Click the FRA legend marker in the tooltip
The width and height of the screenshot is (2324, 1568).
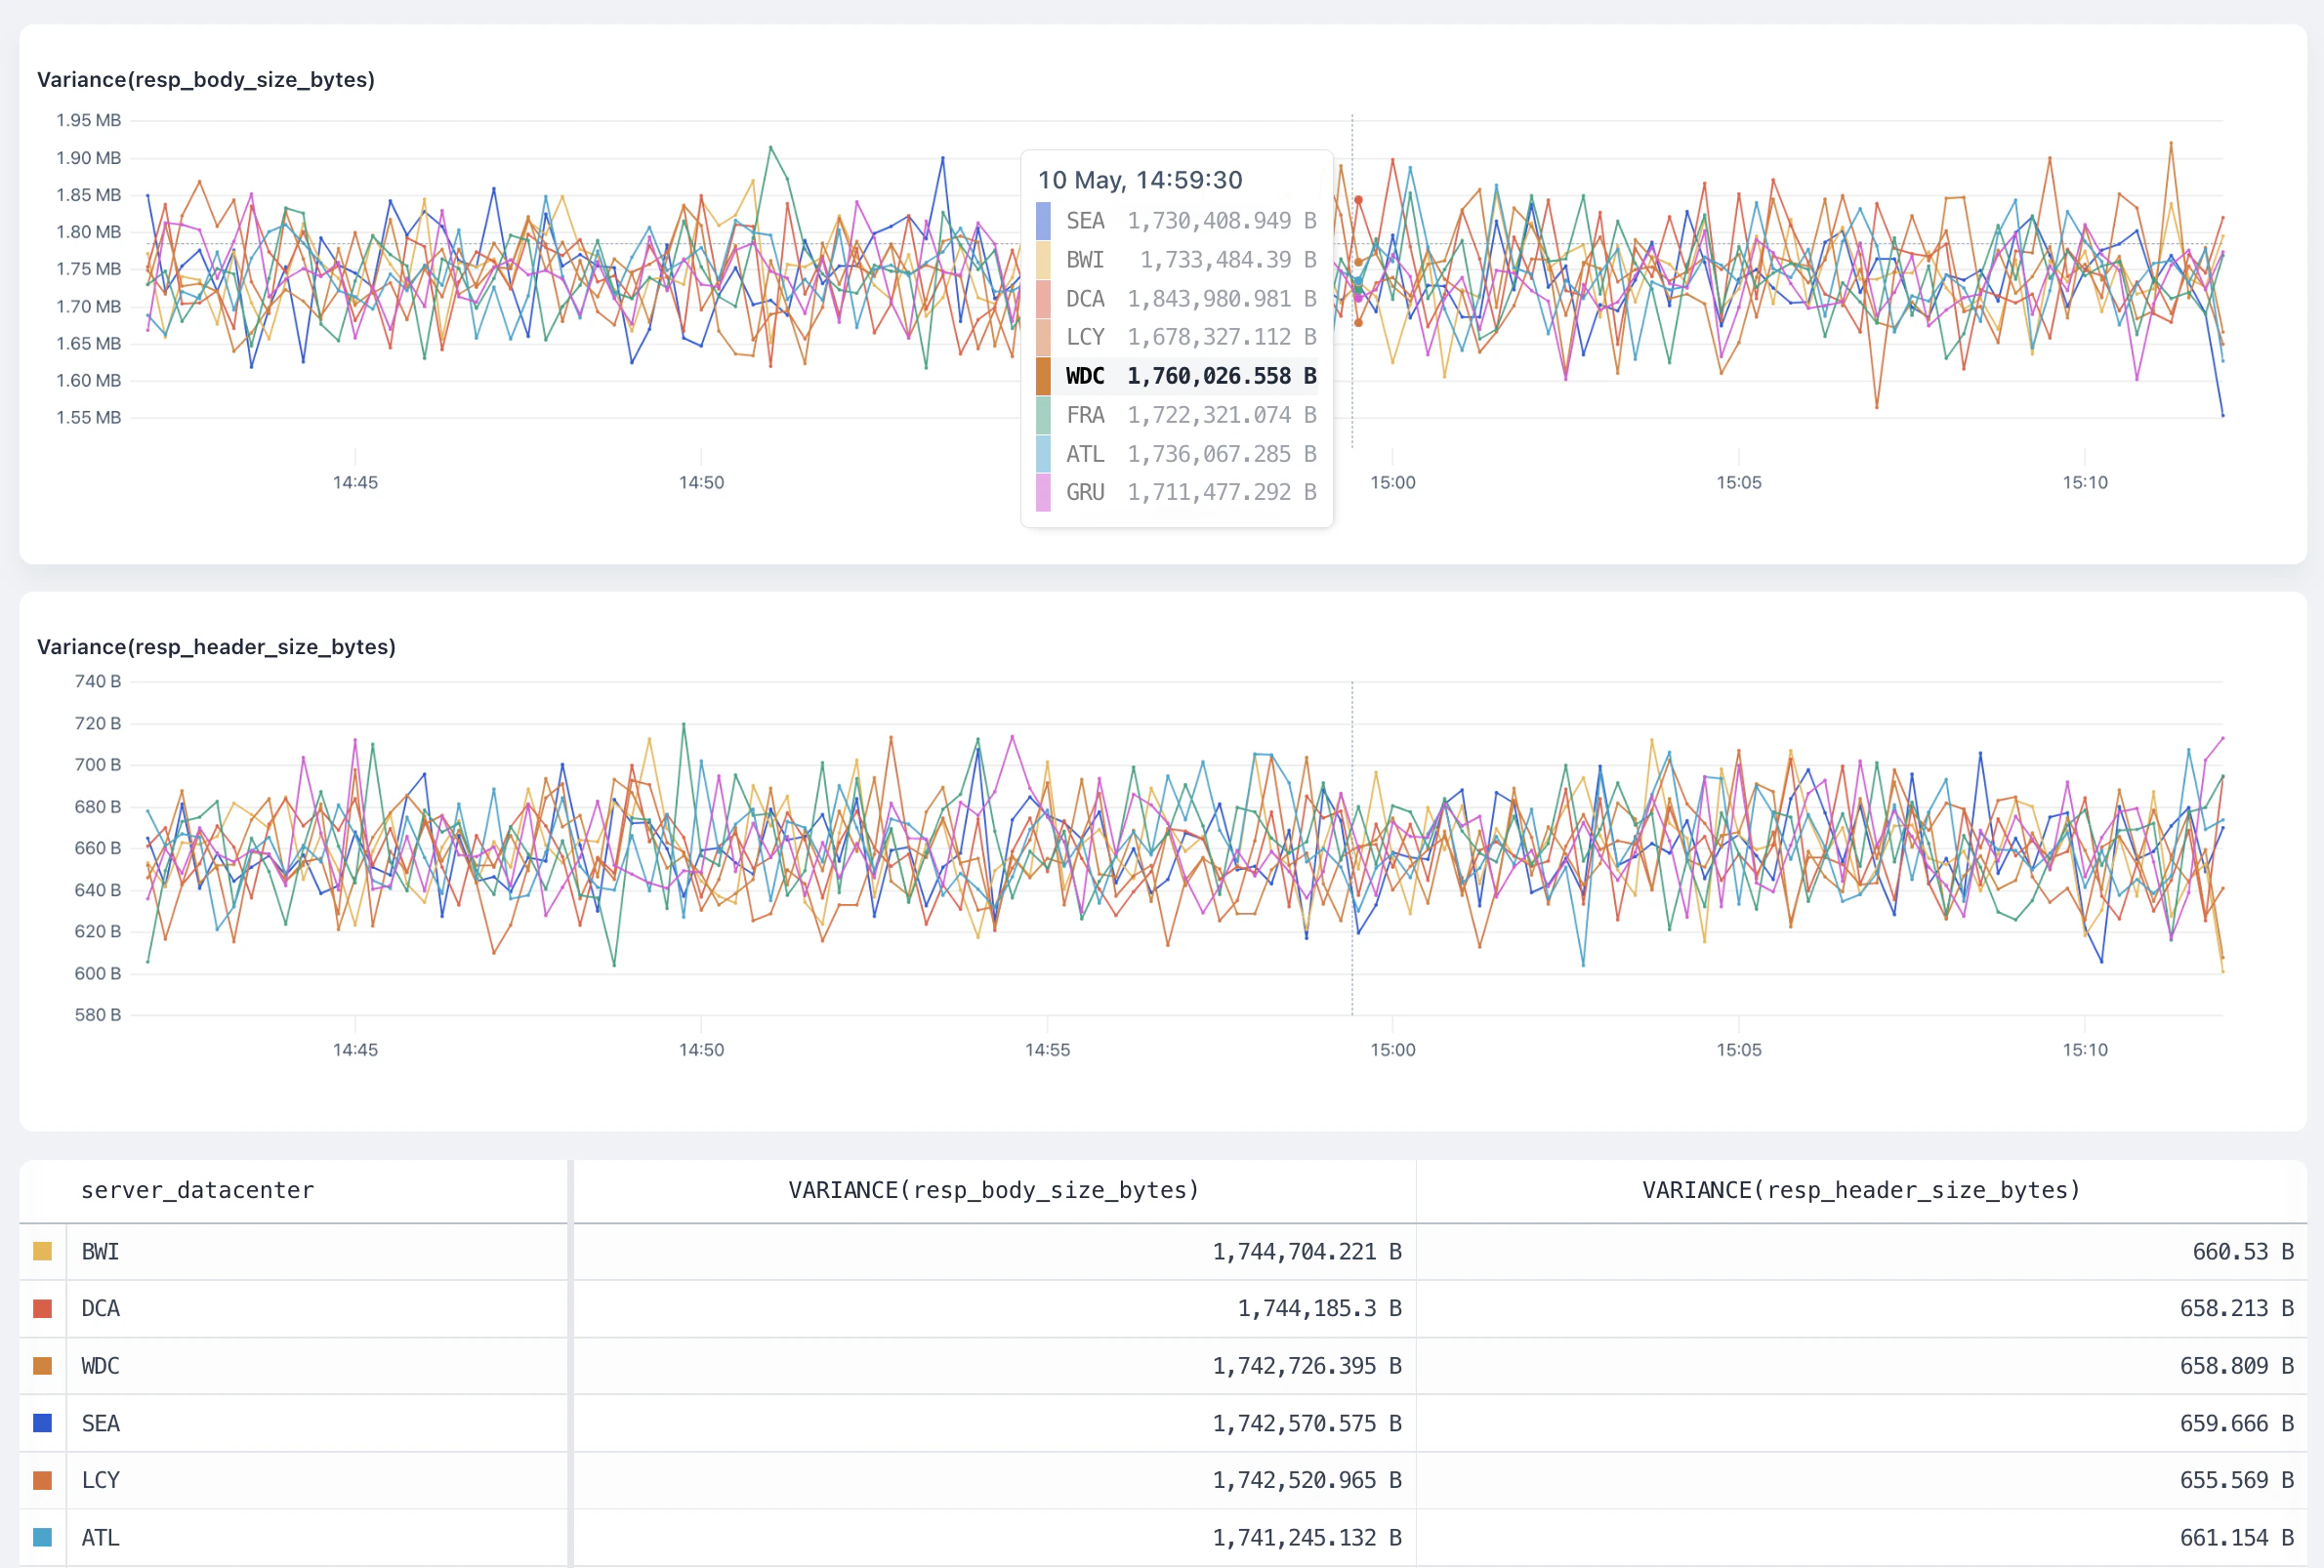pyautogui.click(x=1043, y=415)
